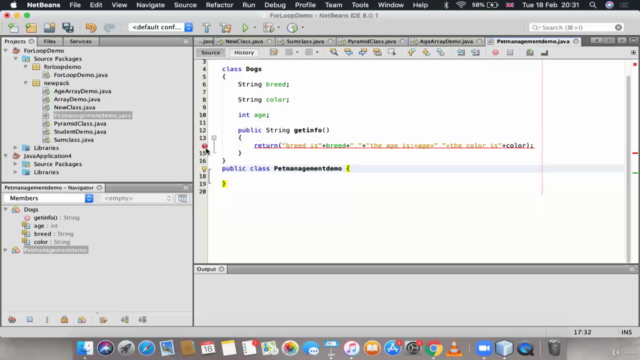
Task: Collapse the Dogs class in Navigator
Action: (6, 209)
